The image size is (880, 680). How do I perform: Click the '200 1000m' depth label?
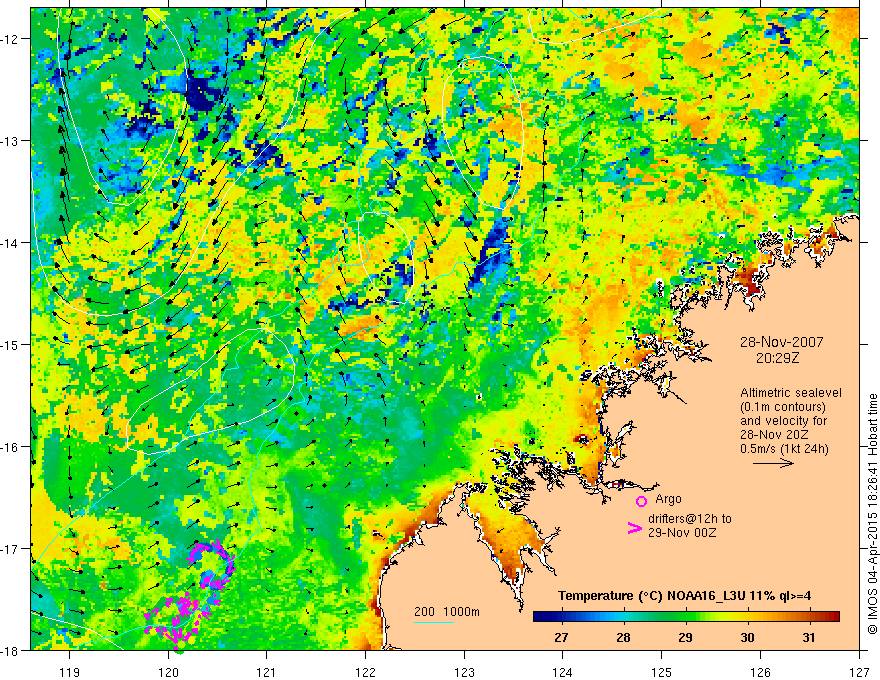447,612
